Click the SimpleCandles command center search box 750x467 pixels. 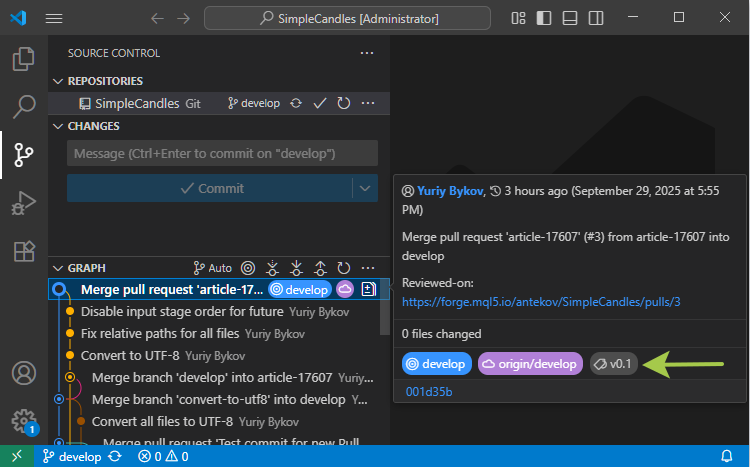[347, 18]
